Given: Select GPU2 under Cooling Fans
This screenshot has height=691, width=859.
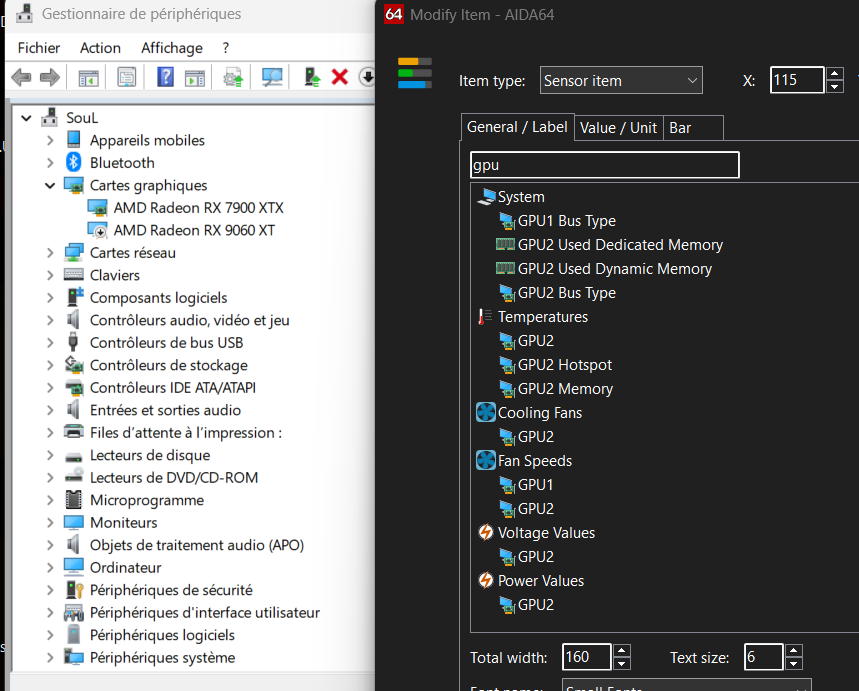Looking at the screenshot, I should (536, 436).
